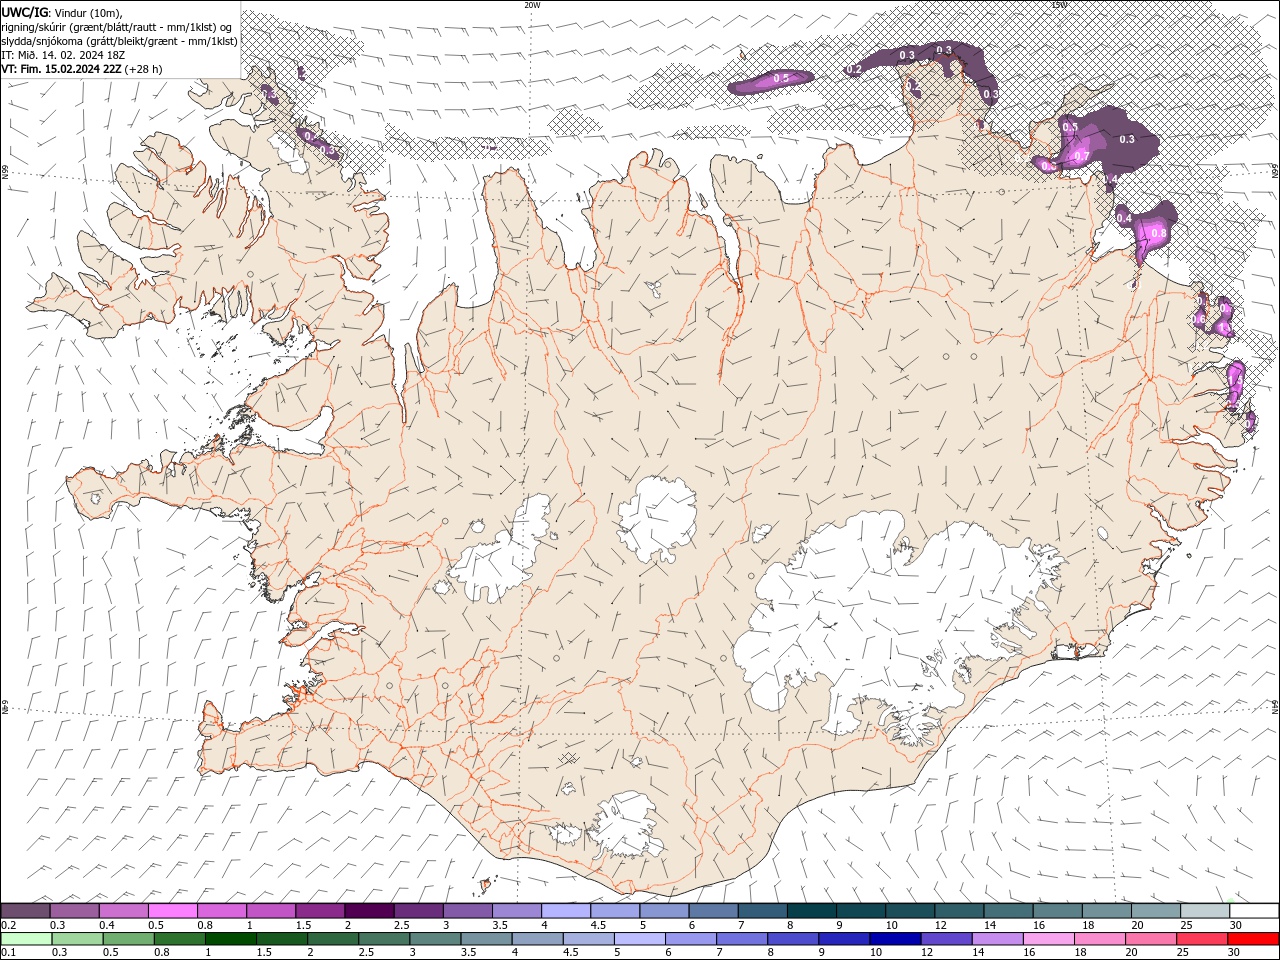This screenshot has width=1280, height=960.
Task: Select the red-pink 25–30 swatch in lower legend row
Action: [1201, 939]
